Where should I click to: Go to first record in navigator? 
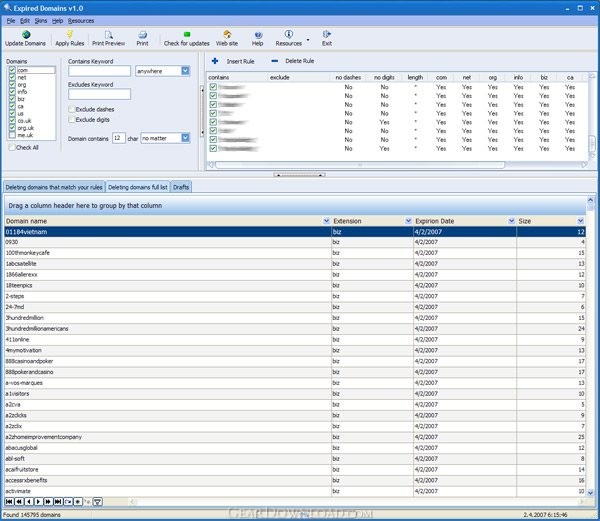coord(9,501)
